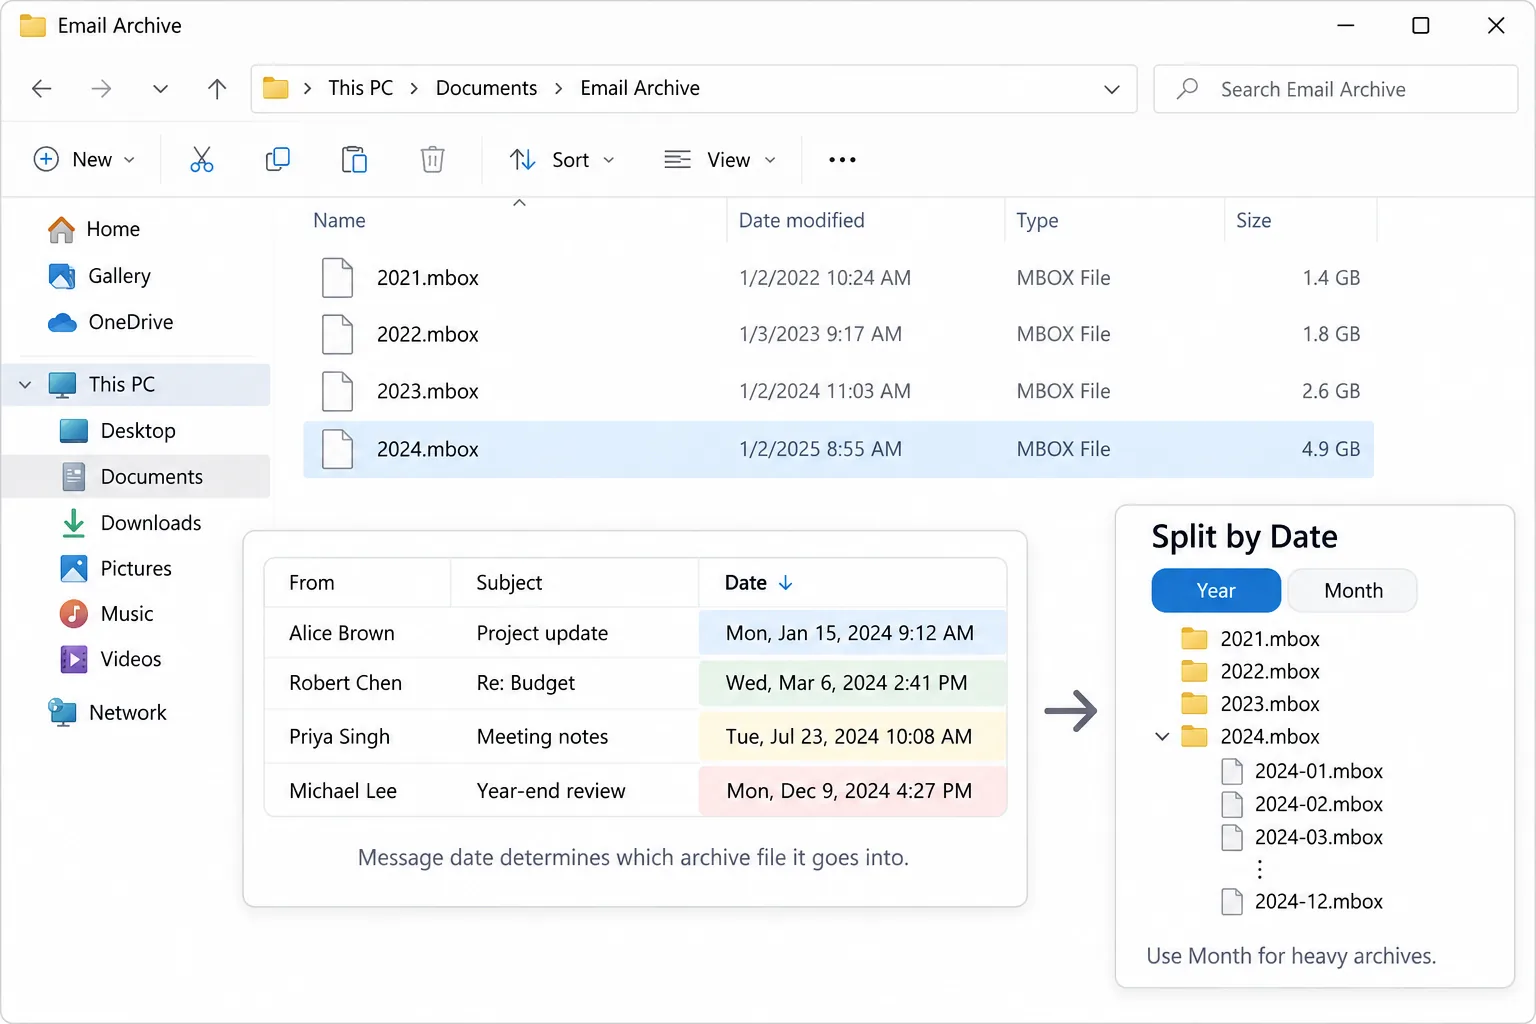Open the See more ellipsis menu
Viewport: 1536px width, 1024px height.
pyautogui.click(x=842, y=160)
